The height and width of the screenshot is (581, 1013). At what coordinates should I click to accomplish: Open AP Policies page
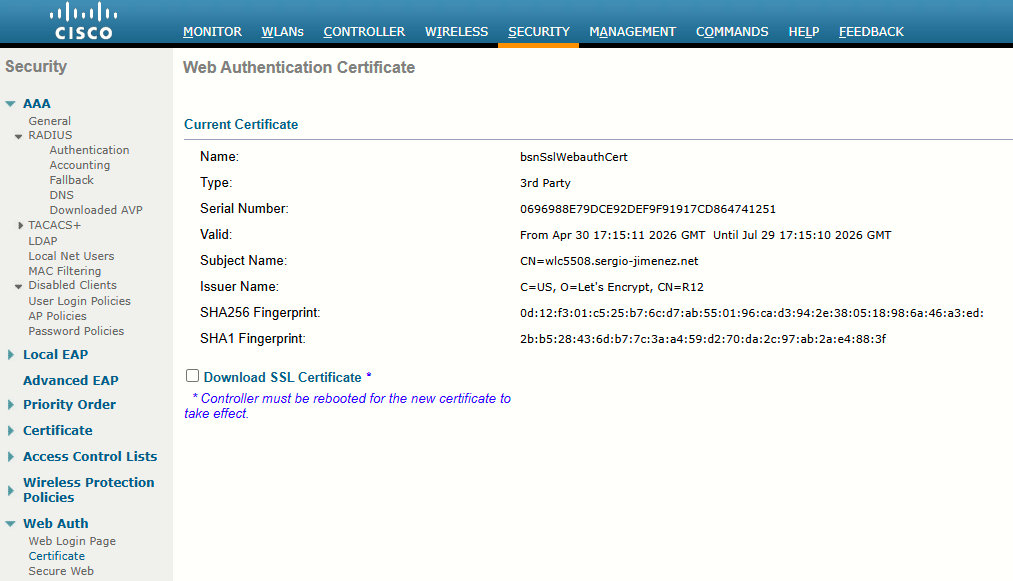point(57,316)
